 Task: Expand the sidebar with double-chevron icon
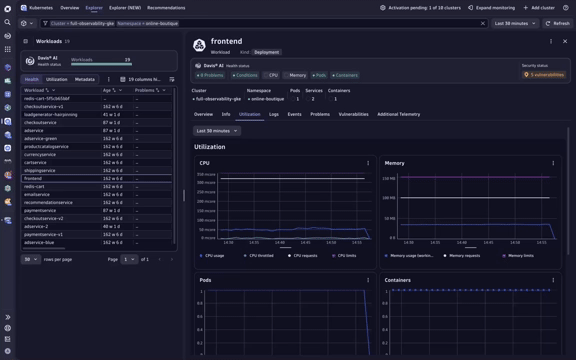(x=8, y=317)
